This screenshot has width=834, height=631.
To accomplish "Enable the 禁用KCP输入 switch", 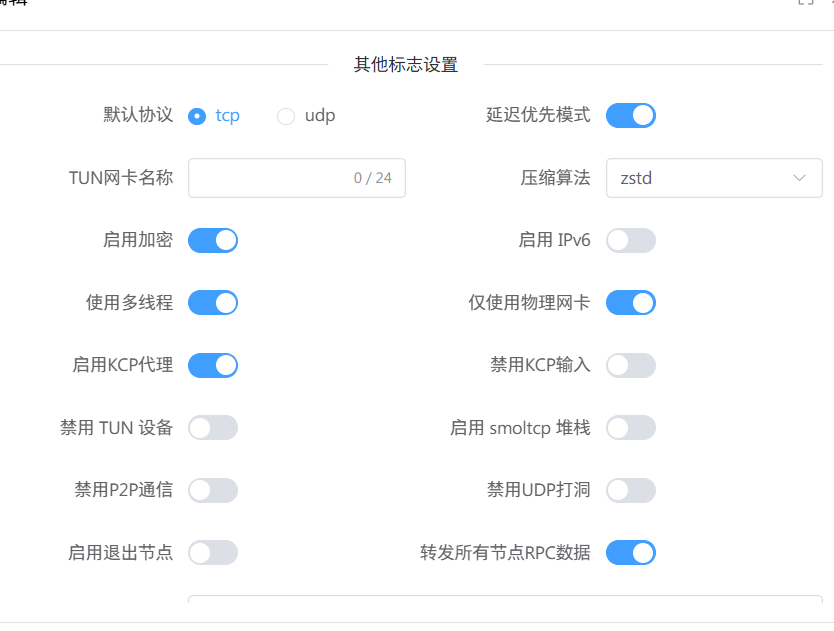I will [x=630, y=365].
